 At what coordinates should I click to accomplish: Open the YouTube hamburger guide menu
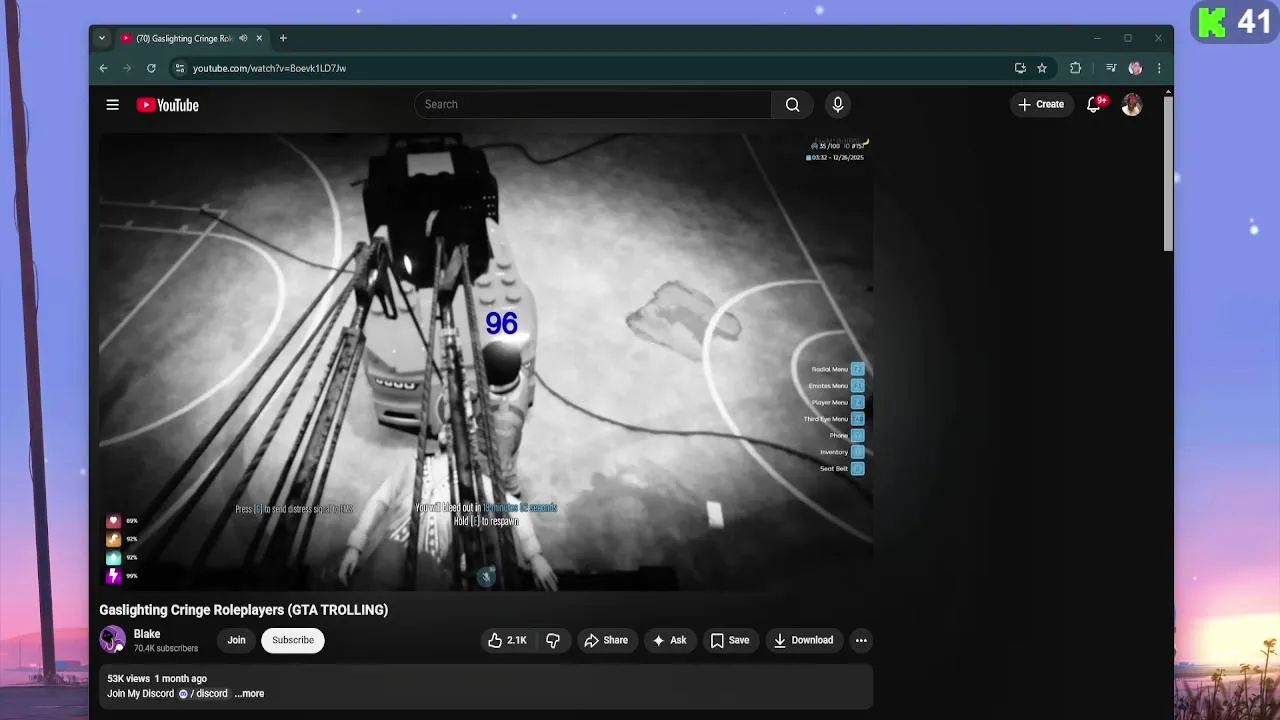click(113, 105)
